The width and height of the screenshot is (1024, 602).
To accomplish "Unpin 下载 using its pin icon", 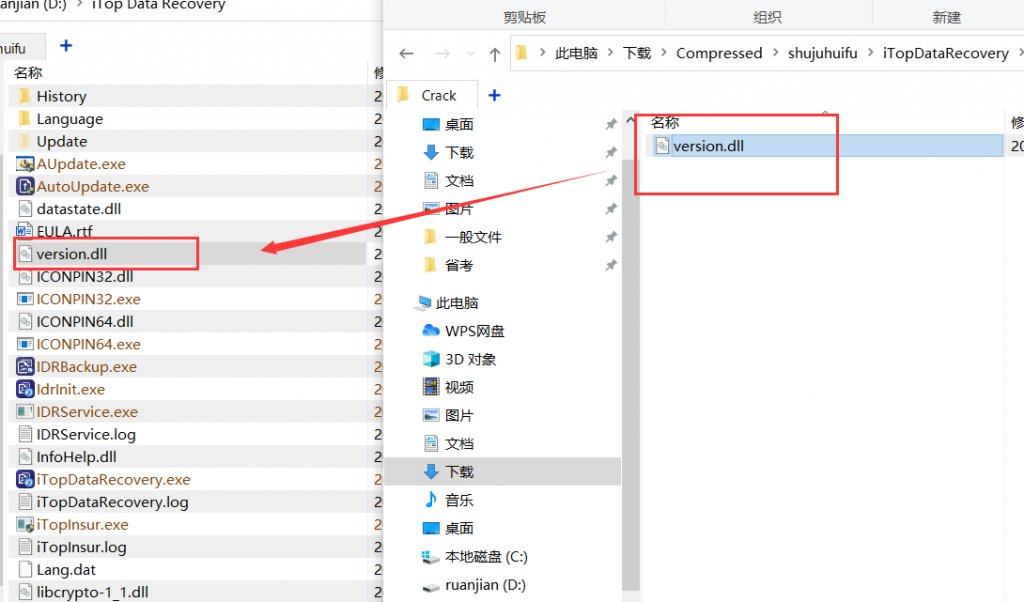I will tap(611, 152).
